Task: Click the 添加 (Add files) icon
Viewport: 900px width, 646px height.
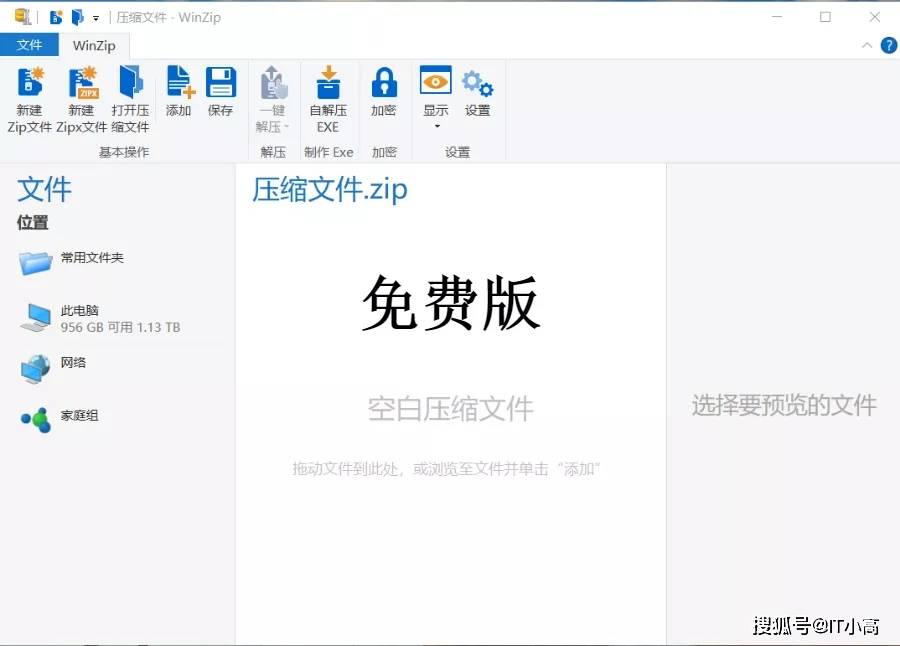Action: click(178, 90)
